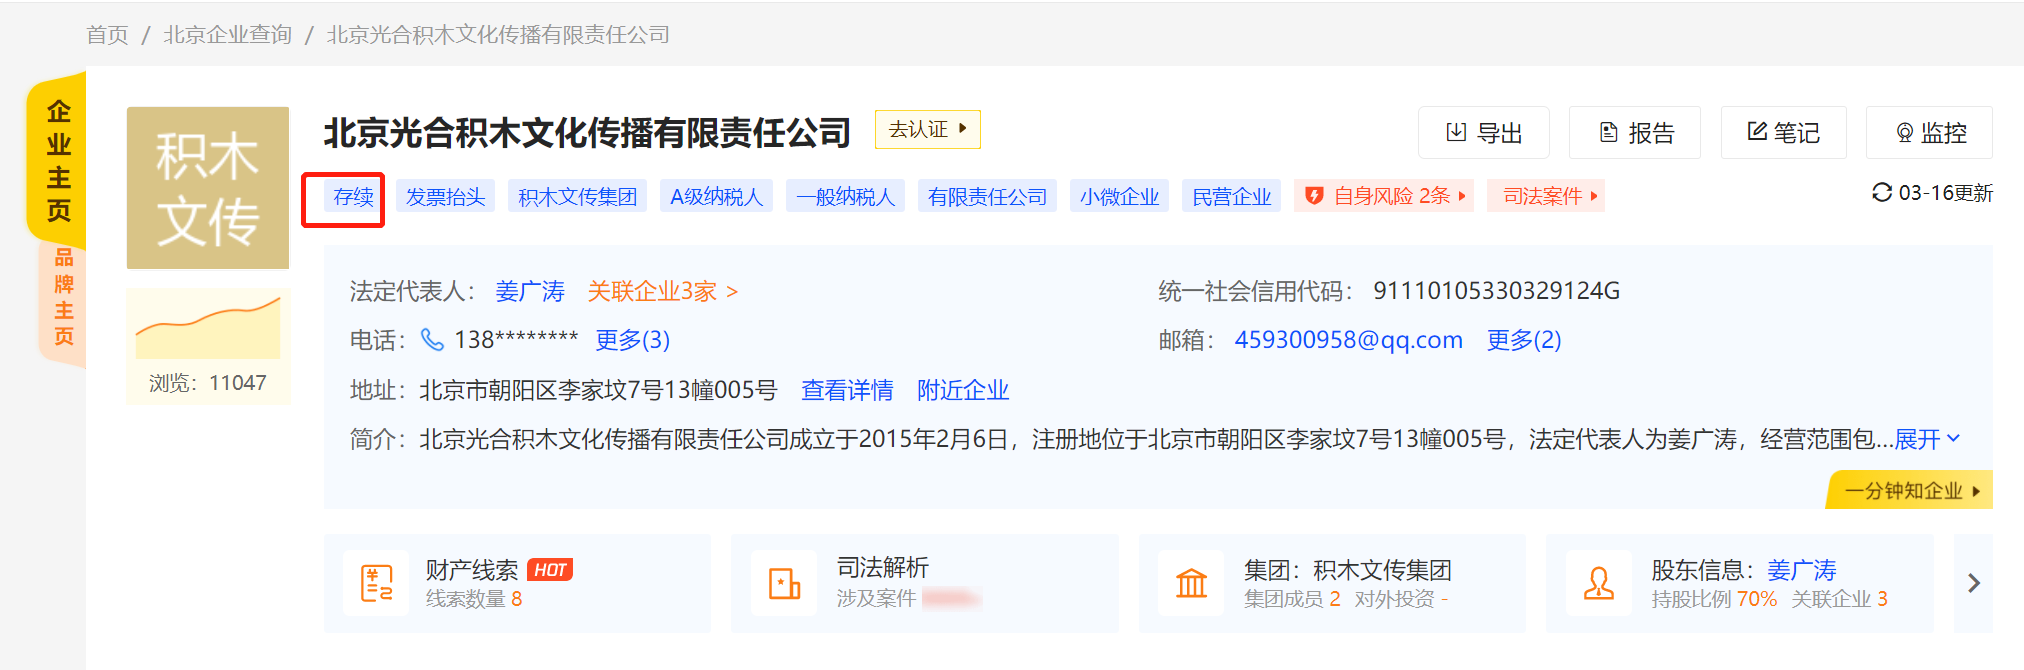The image size is (2024, 670).
Task: Click 对外投资 in group card
Action: click(1402, 599)
